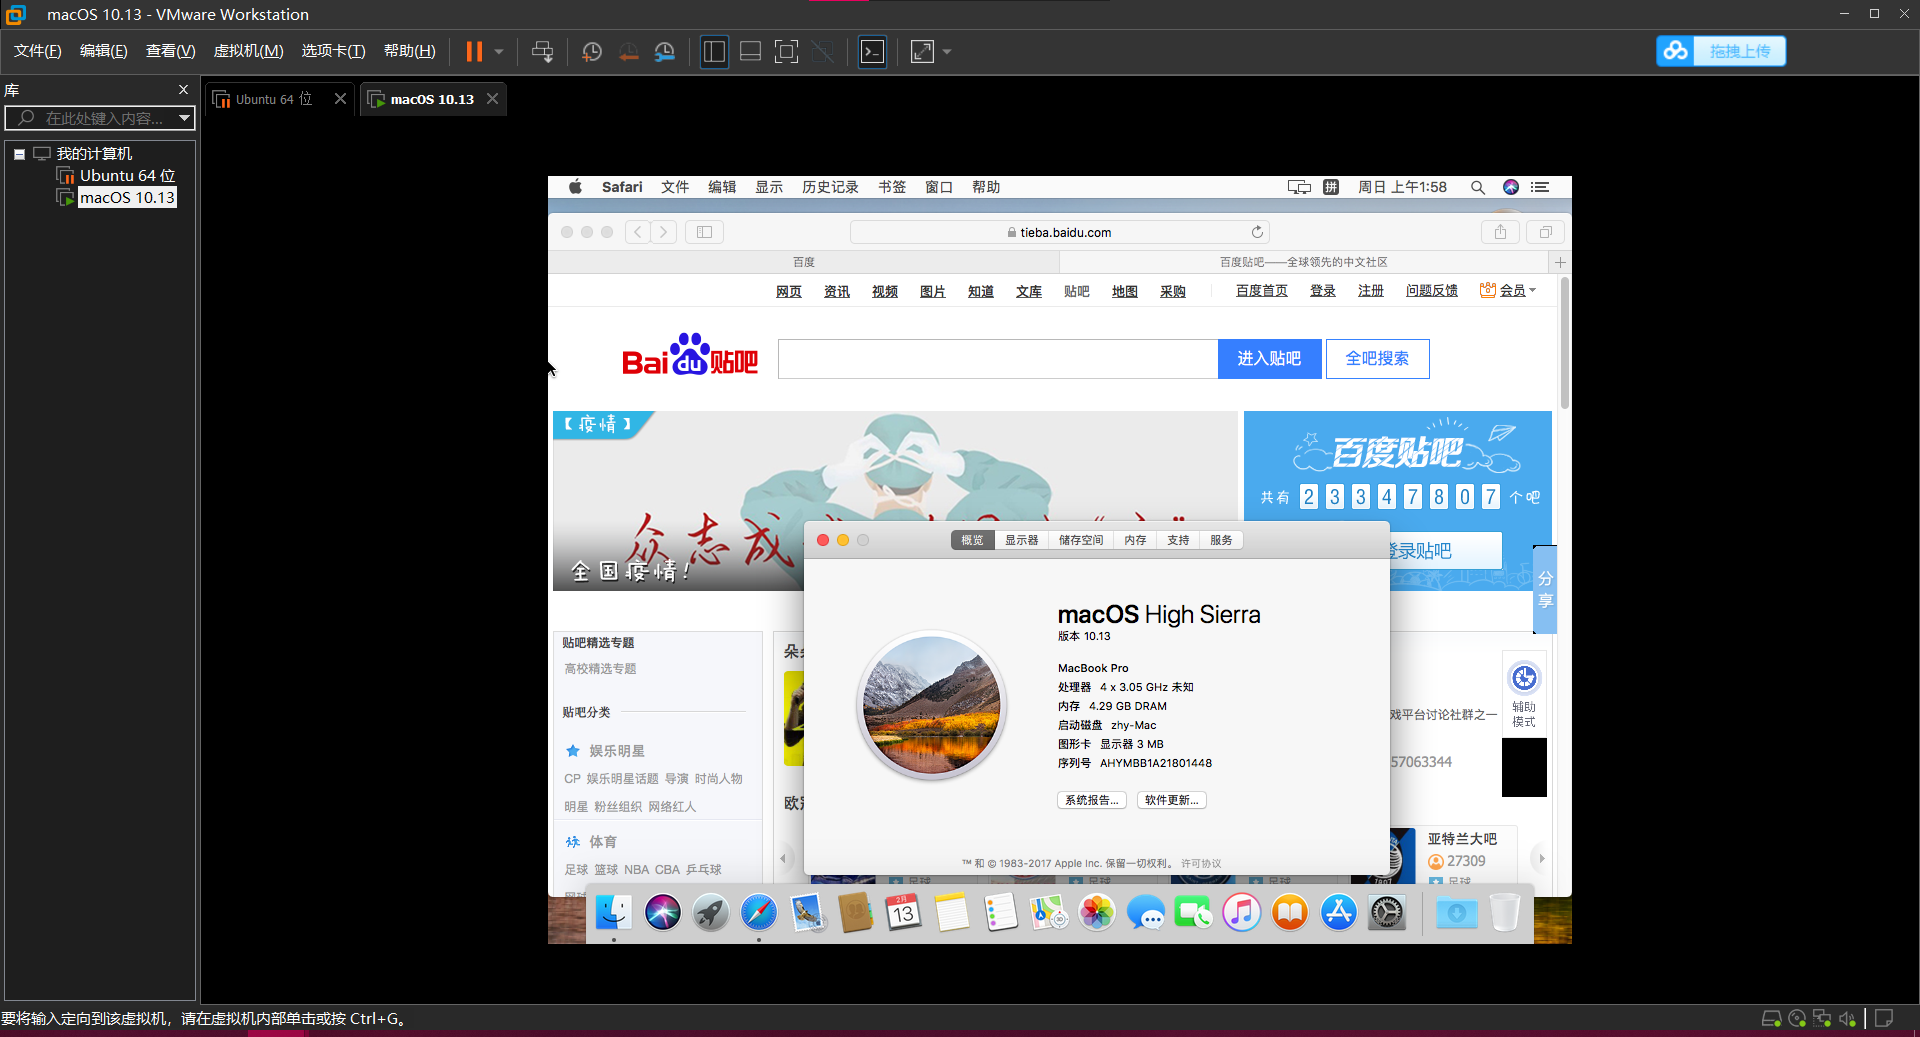Click the Spotlight search magnifier in macOS menu bar
The width and height of the screenshot is (1920, 1037).
coord(1477,187)
